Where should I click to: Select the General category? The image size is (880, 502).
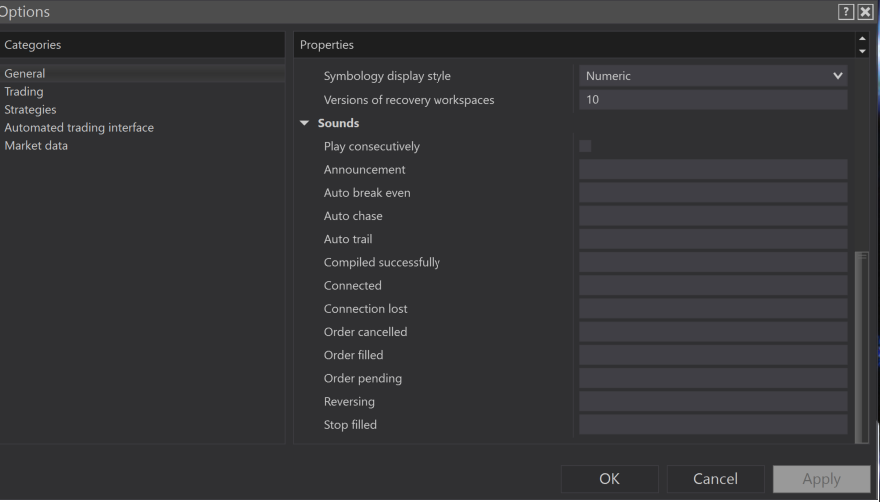click(x=25, y=73)
